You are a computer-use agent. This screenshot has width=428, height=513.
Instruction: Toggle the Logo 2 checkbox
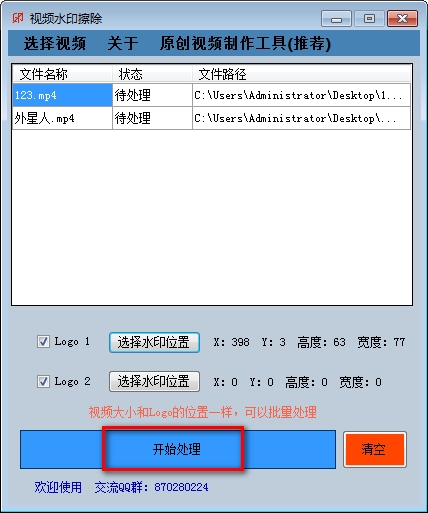click(x=43, y=381)
